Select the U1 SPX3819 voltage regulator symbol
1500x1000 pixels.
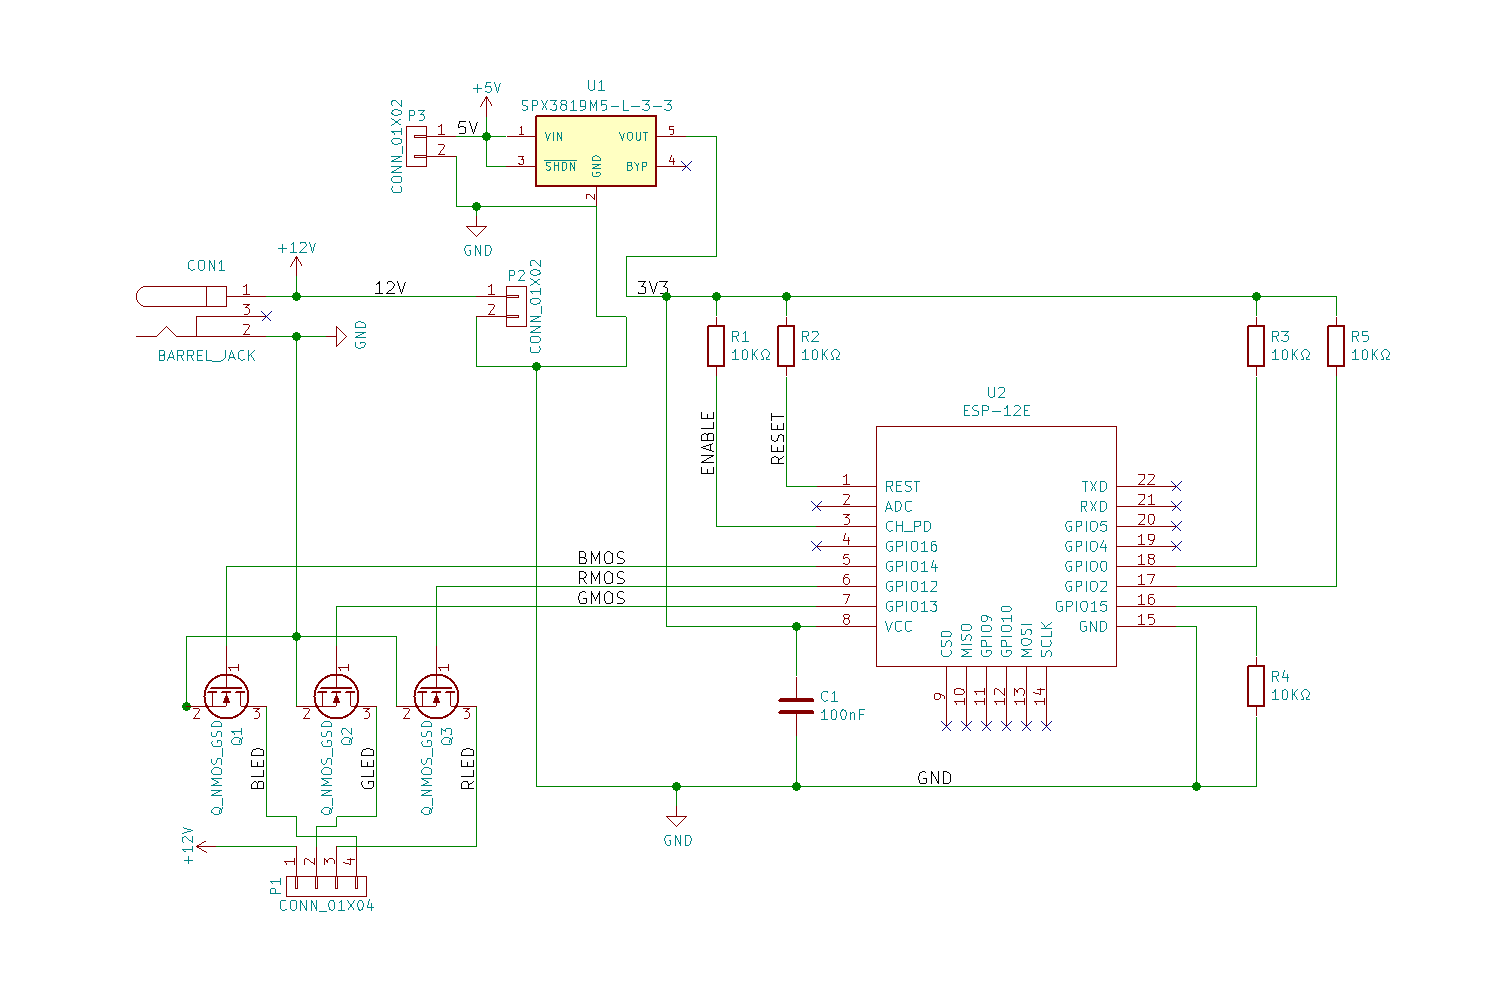pos(595,150)
